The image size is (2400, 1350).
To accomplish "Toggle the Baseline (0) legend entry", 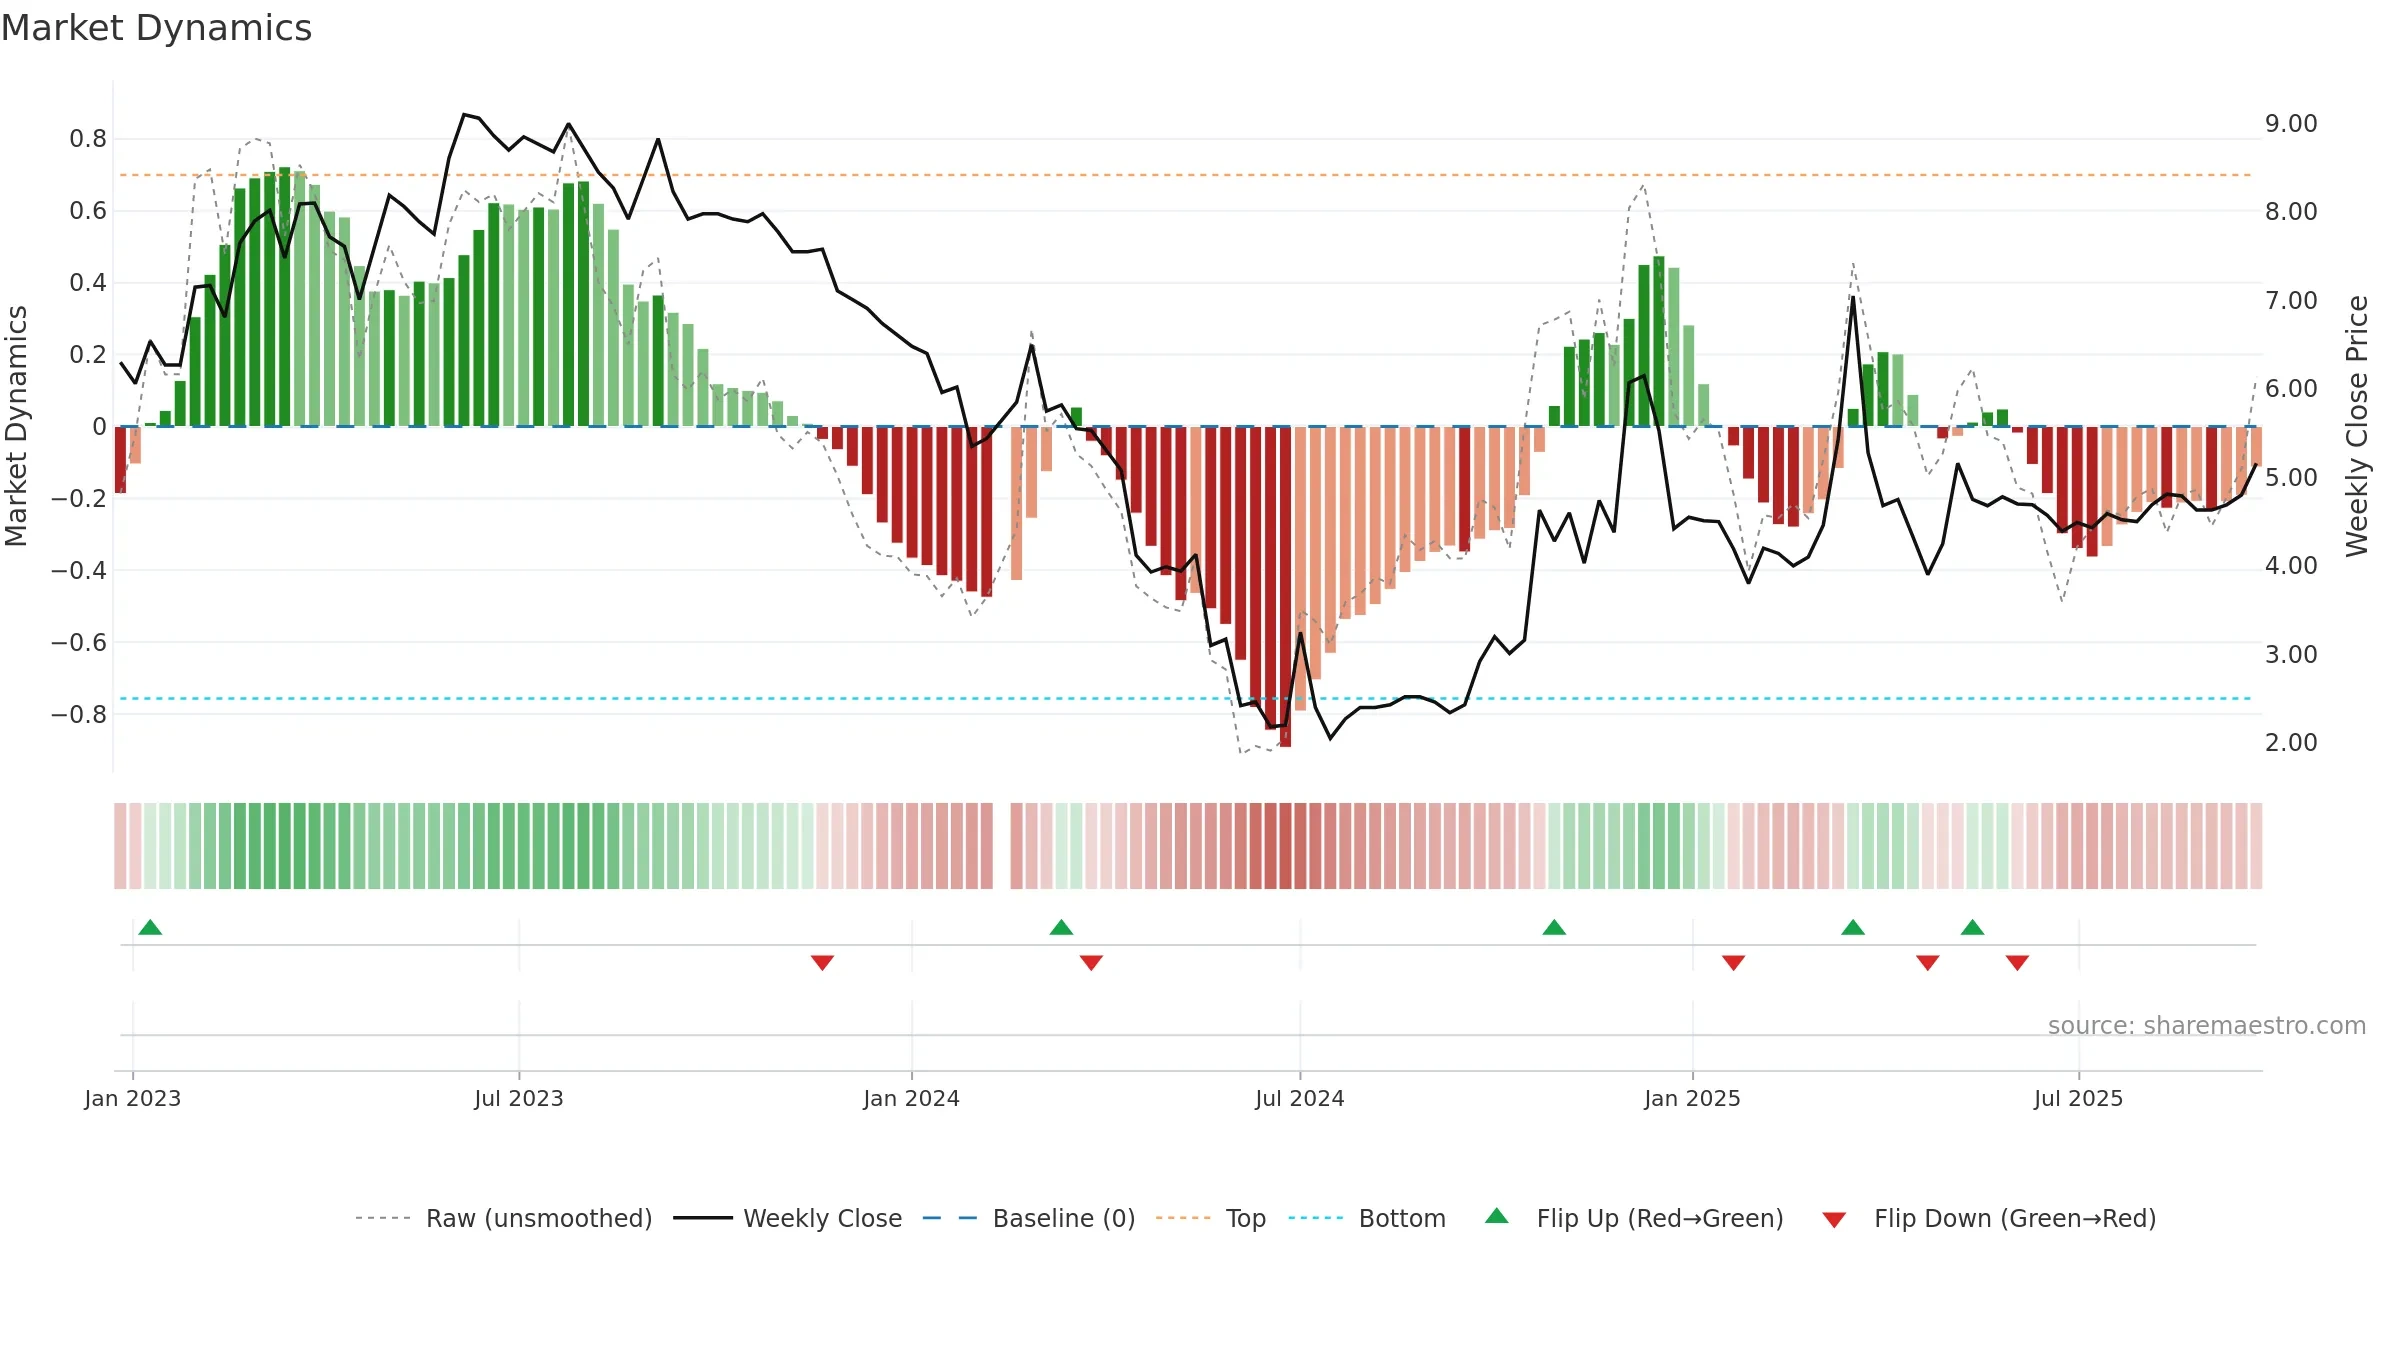I will pyautogui.click(x=1028, y=1218).
